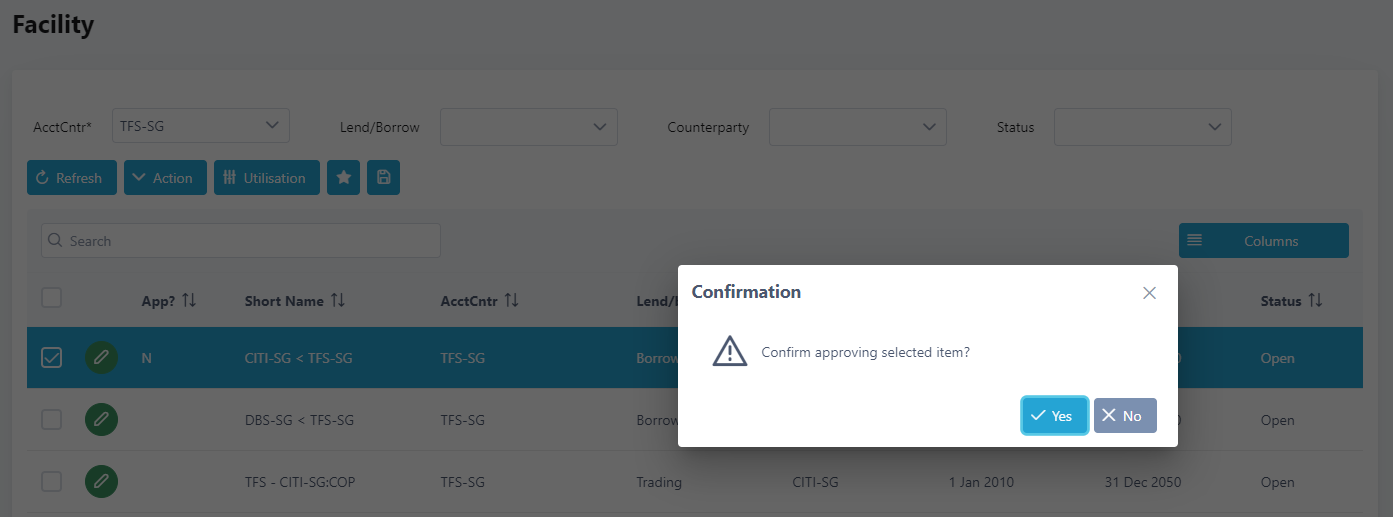Open the AcctCntr dropdown showing TFS-SG
The image size is (1393, 517).
pos(200,126)
